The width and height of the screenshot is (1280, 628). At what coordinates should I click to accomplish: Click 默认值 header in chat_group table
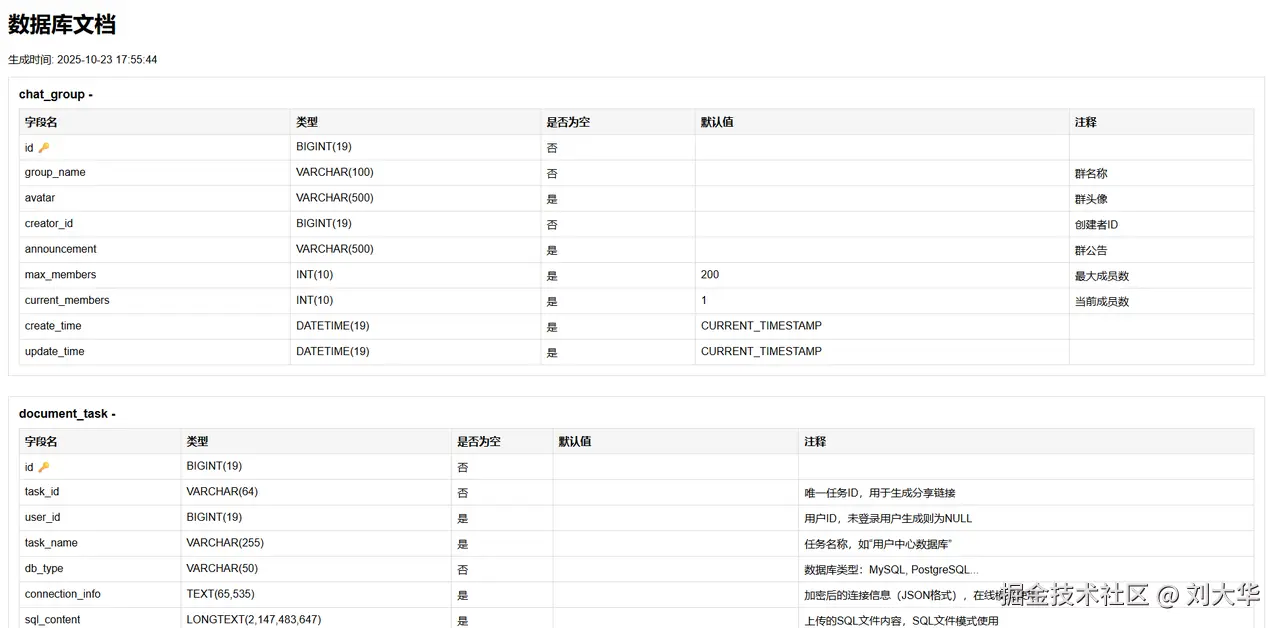pos(882,122)
